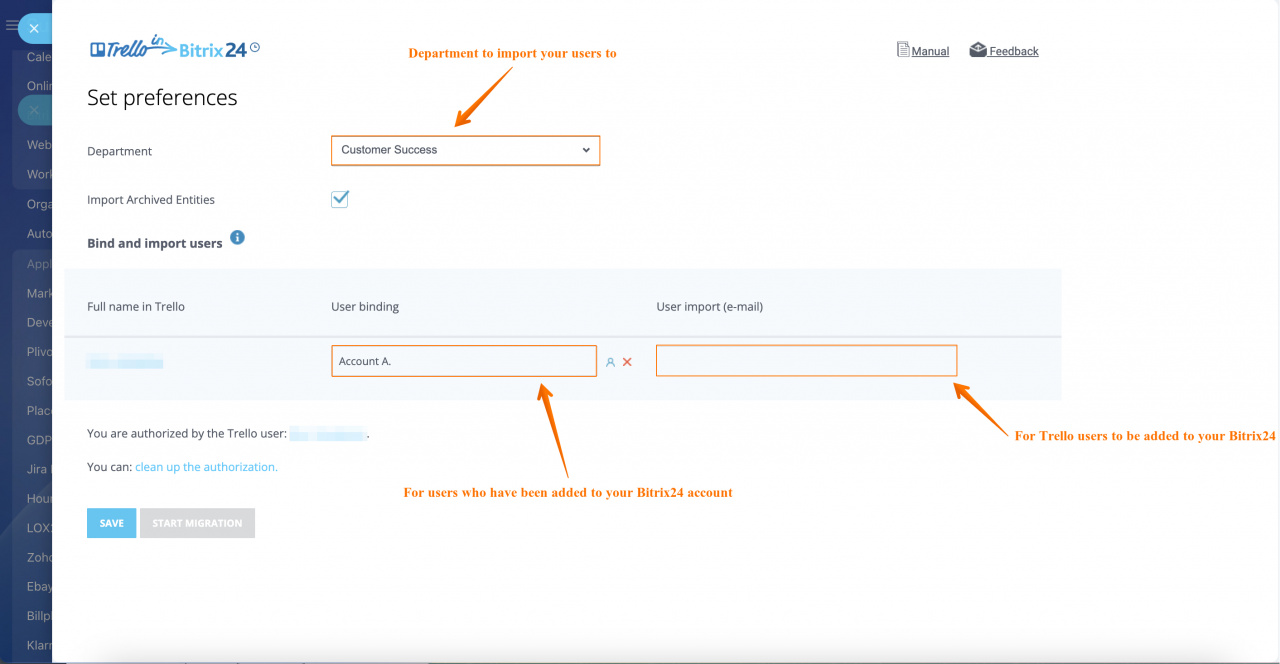Viewport: 1280px width, 664px height.
Task: Close the sidebar item with the blue X
Action: point(34,28)
